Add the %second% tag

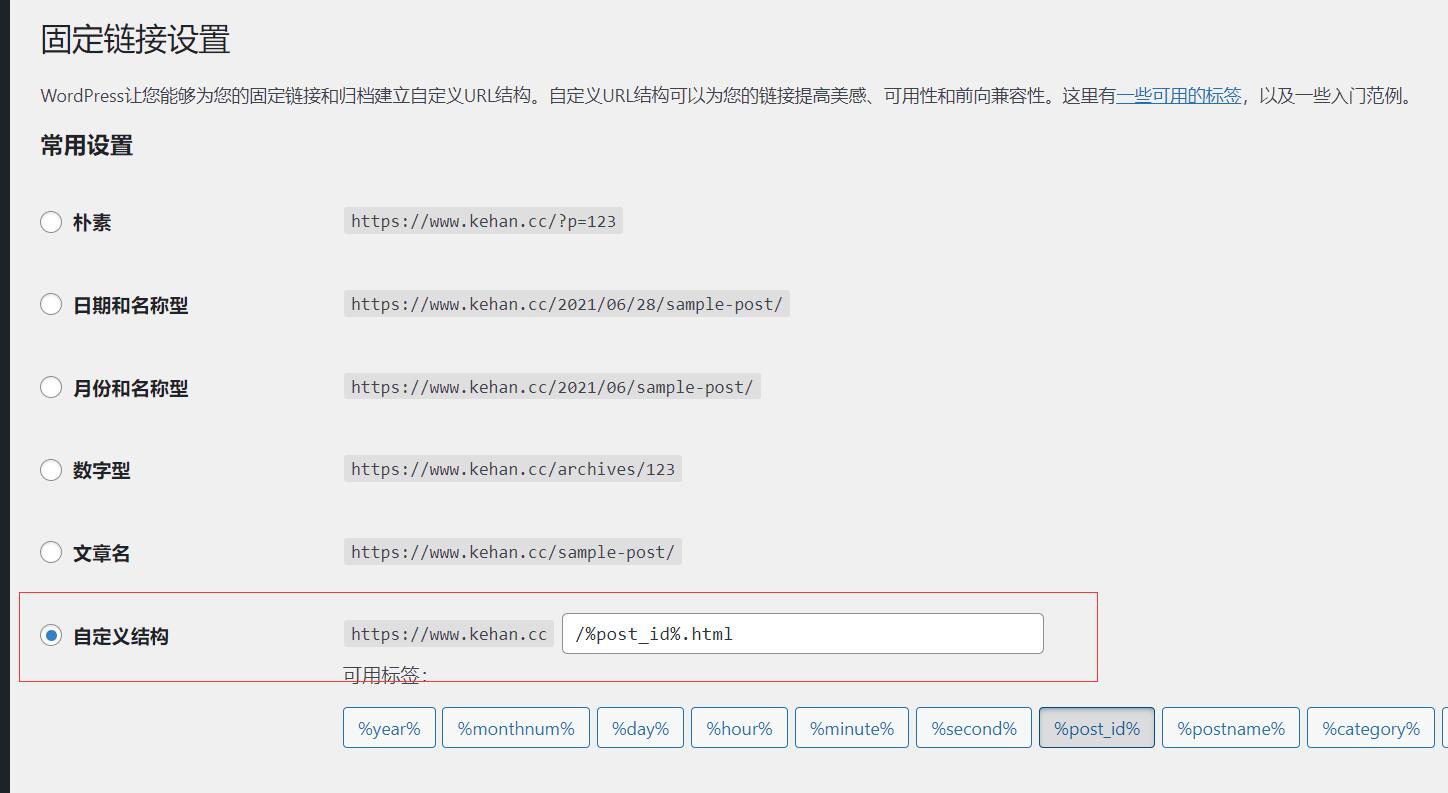[974, 728]
